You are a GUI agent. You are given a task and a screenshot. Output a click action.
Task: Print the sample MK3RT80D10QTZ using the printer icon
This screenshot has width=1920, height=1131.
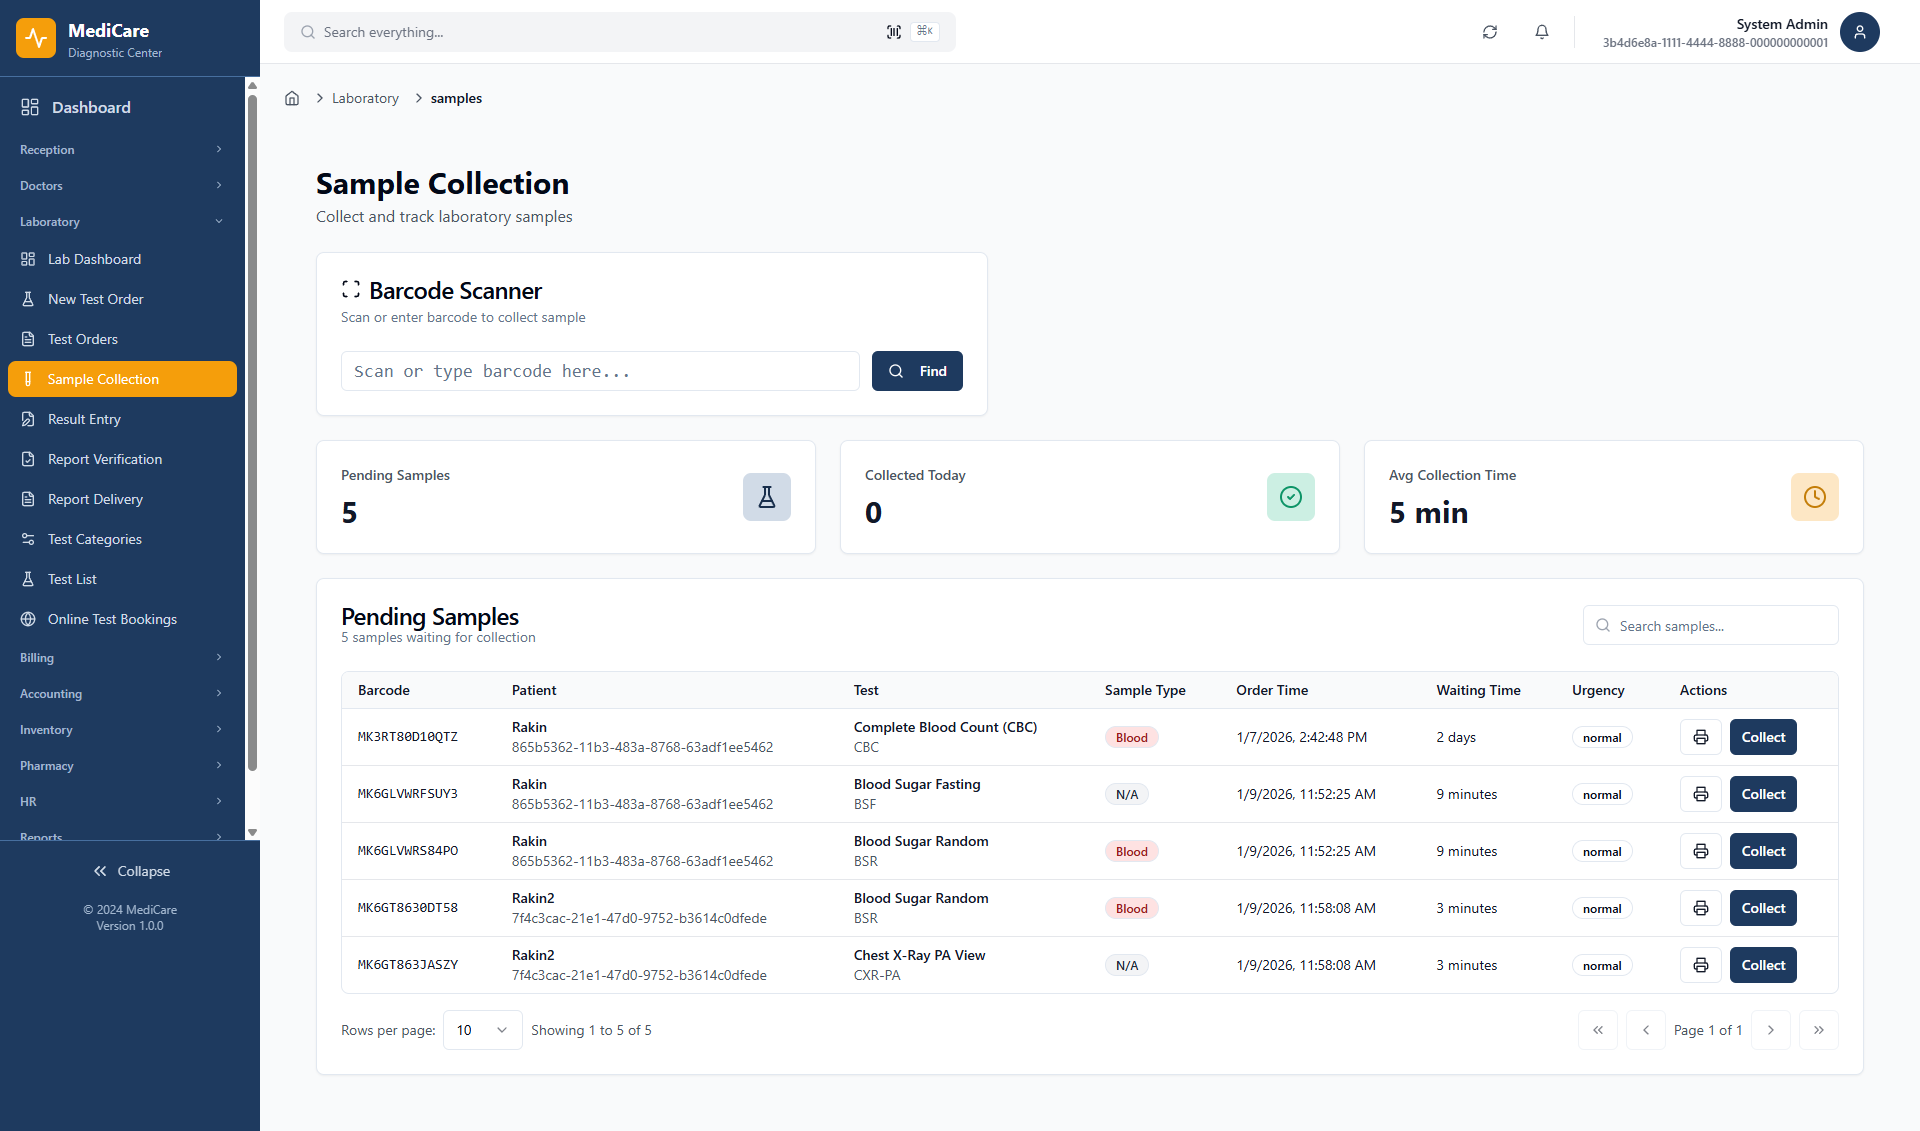(1700, 737)
